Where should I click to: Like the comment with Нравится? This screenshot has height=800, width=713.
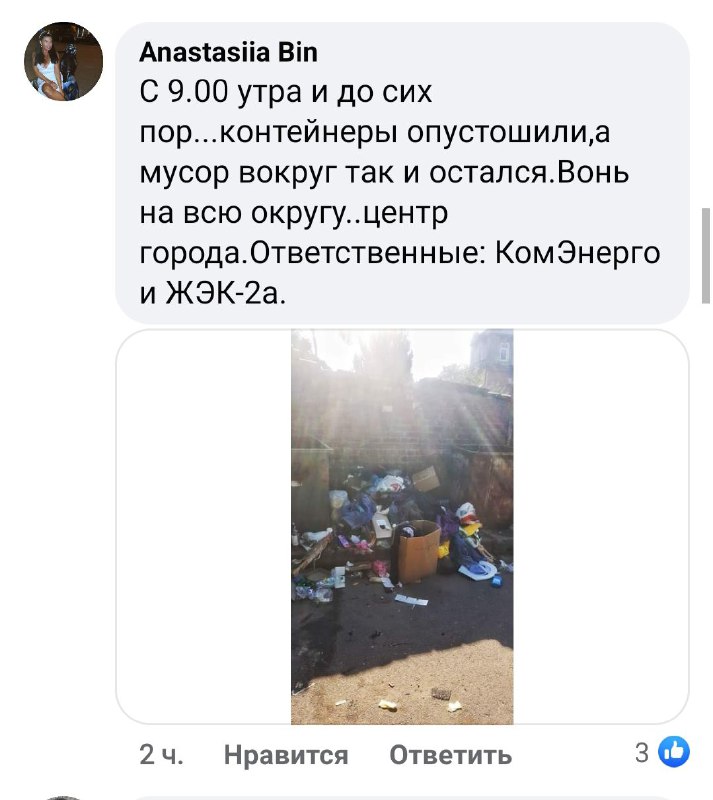point(286,754)
